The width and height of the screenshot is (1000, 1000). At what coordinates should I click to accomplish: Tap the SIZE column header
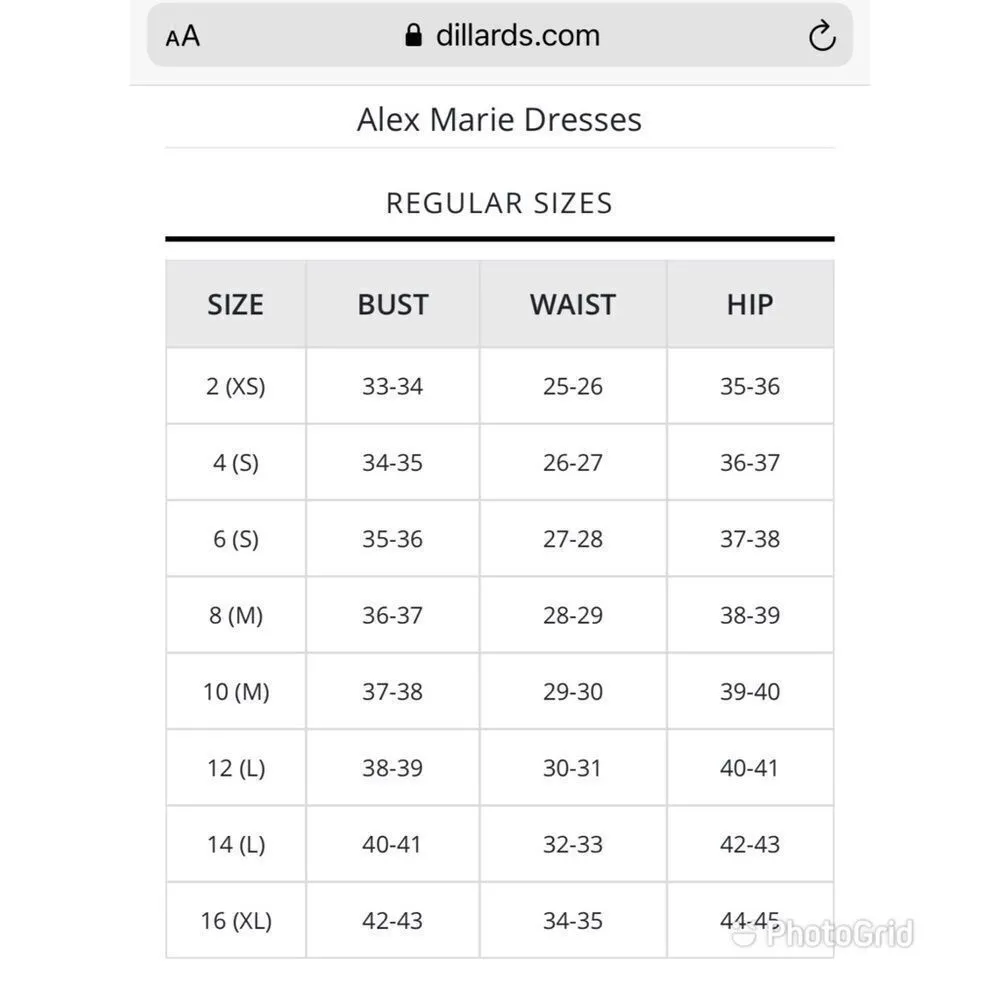(236, 305)
